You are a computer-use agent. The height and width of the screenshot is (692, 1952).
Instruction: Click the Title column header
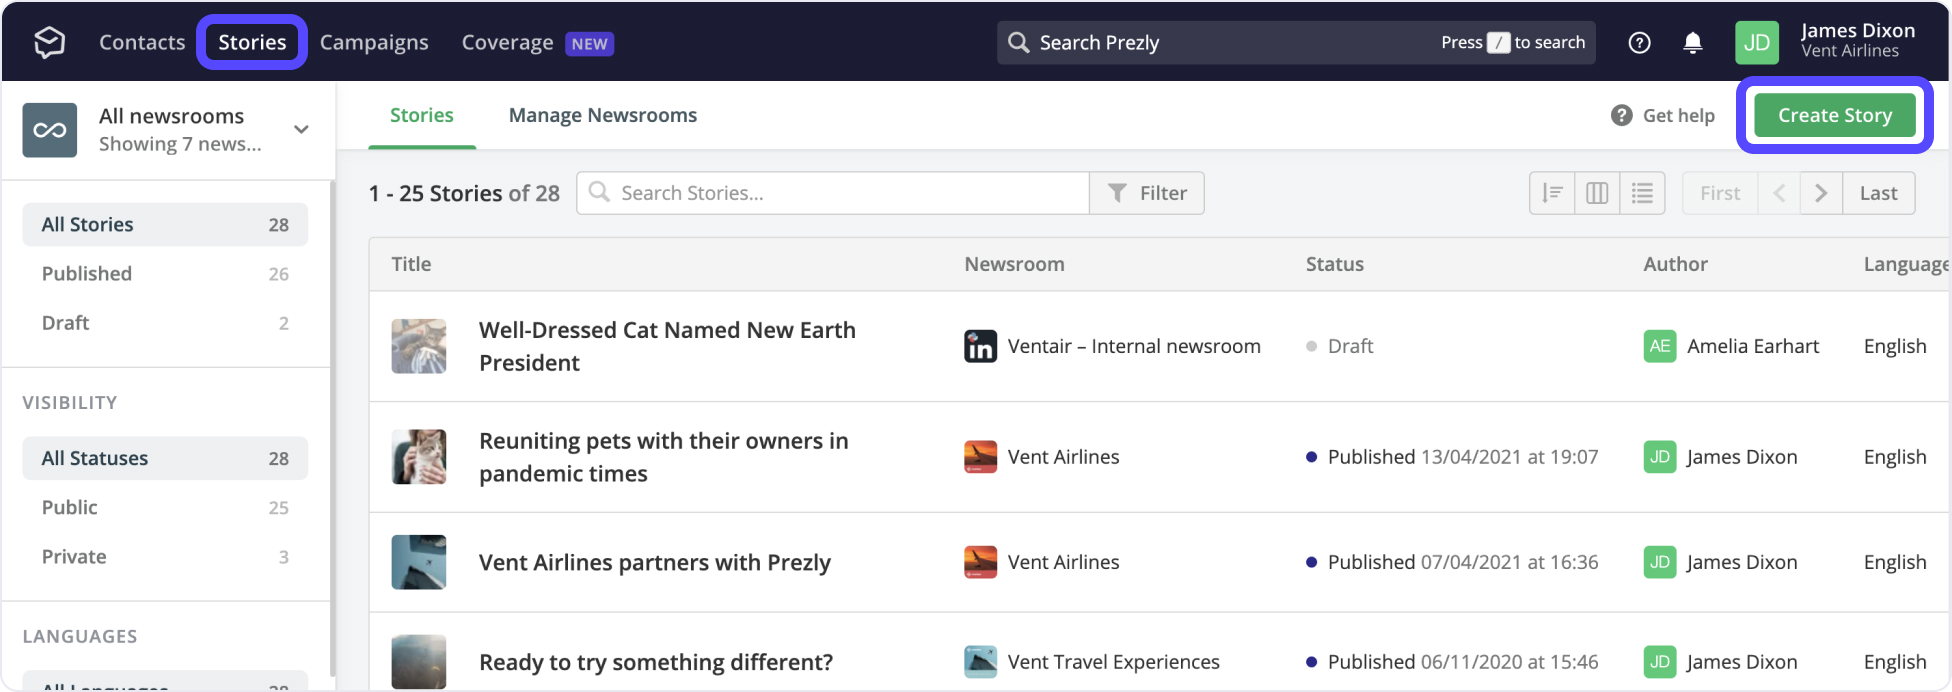tap(411, 264)
